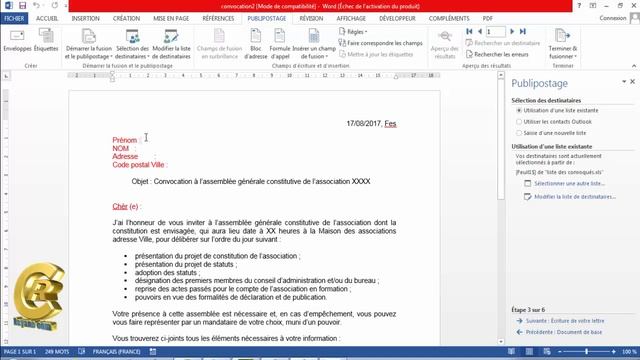The width and height of the screenshot is (640, 360).
Task: Click the zoom slider handle
Action: click(587, 351)
